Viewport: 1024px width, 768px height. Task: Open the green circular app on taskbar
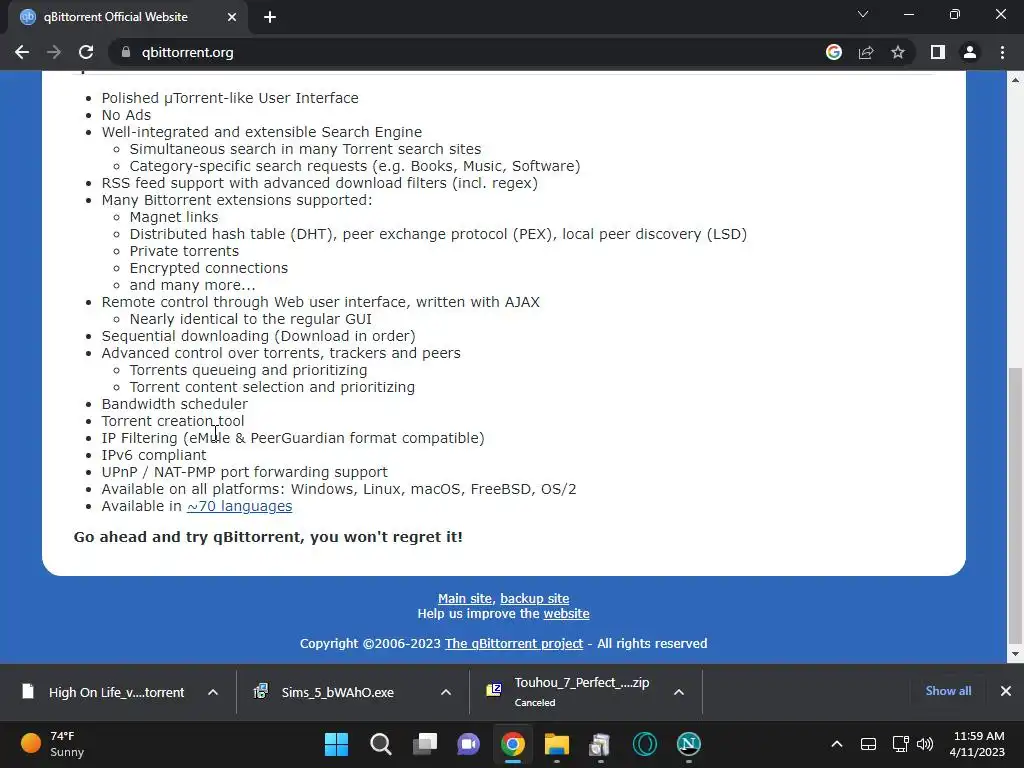[645, 744]
